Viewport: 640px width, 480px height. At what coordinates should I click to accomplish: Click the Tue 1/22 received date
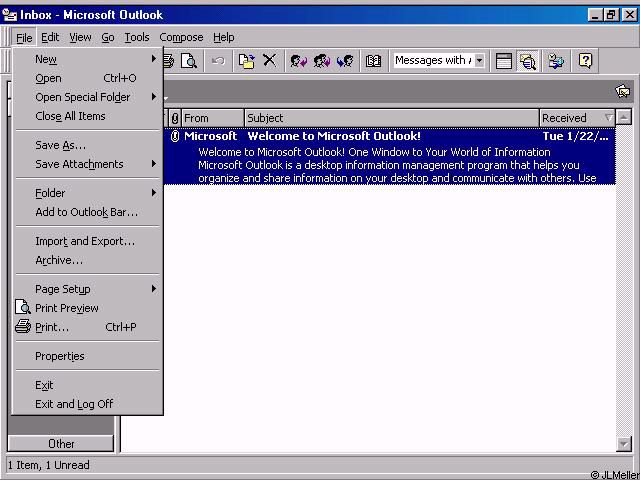click(x=576, y=136)
